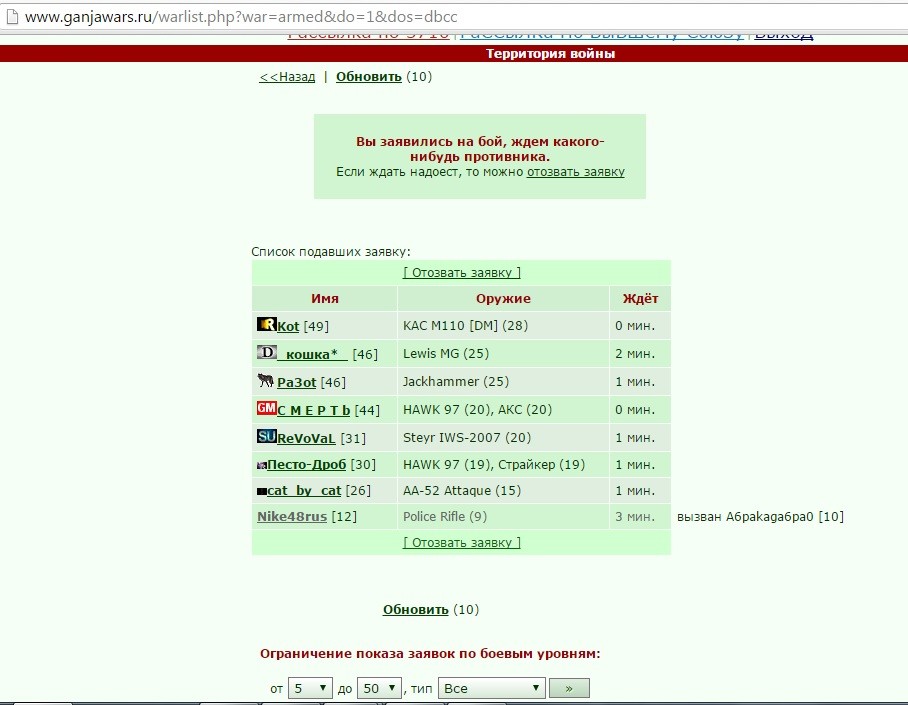
Task: Click the Ждёт column header
Action: [640, 298]
